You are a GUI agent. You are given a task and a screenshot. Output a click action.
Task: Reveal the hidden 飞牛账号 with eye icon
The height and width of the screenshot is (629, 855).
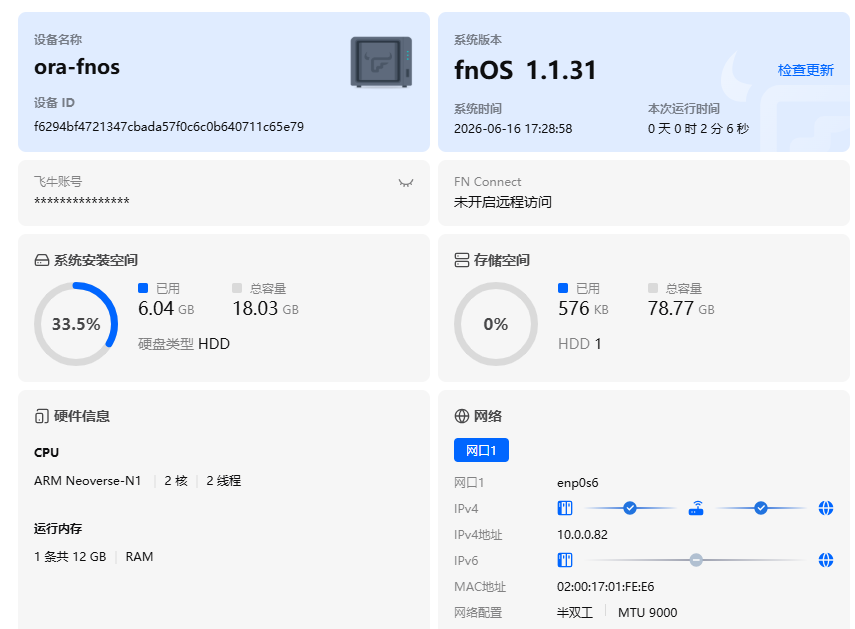click(x=406, y=183)
